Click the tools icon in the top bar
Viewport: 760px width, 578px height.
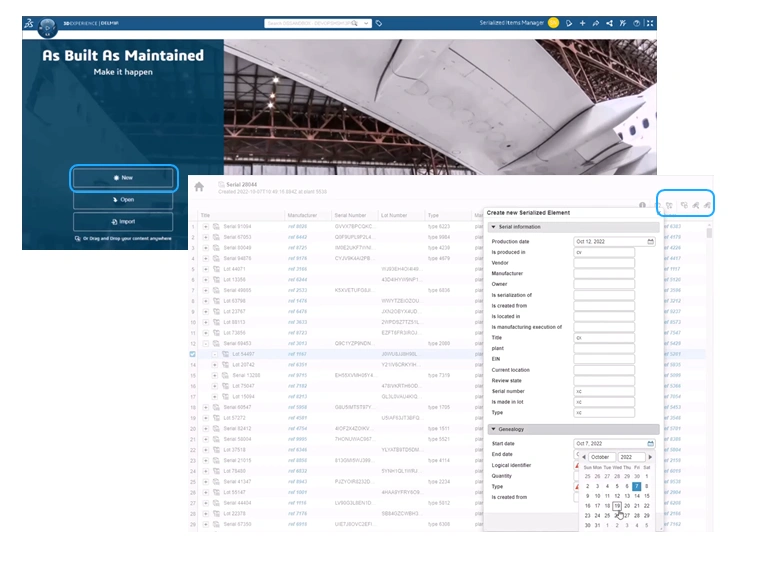(623, 23)
